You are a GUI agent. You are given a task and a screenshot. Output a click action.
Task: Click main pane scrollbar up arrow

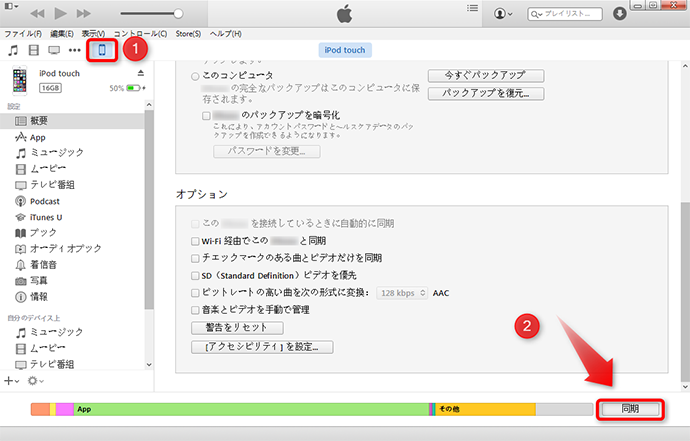pos(685,66)
